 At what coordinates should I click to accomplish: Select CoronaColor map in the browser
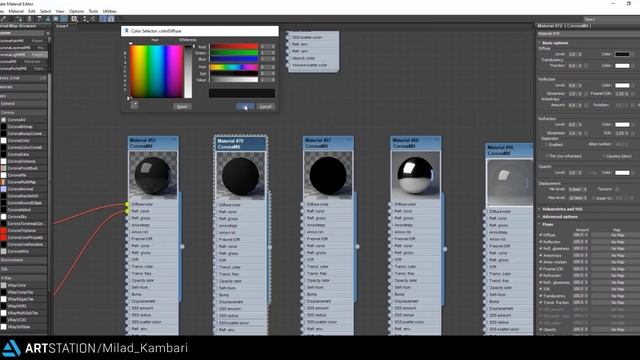tap(24, 140)
